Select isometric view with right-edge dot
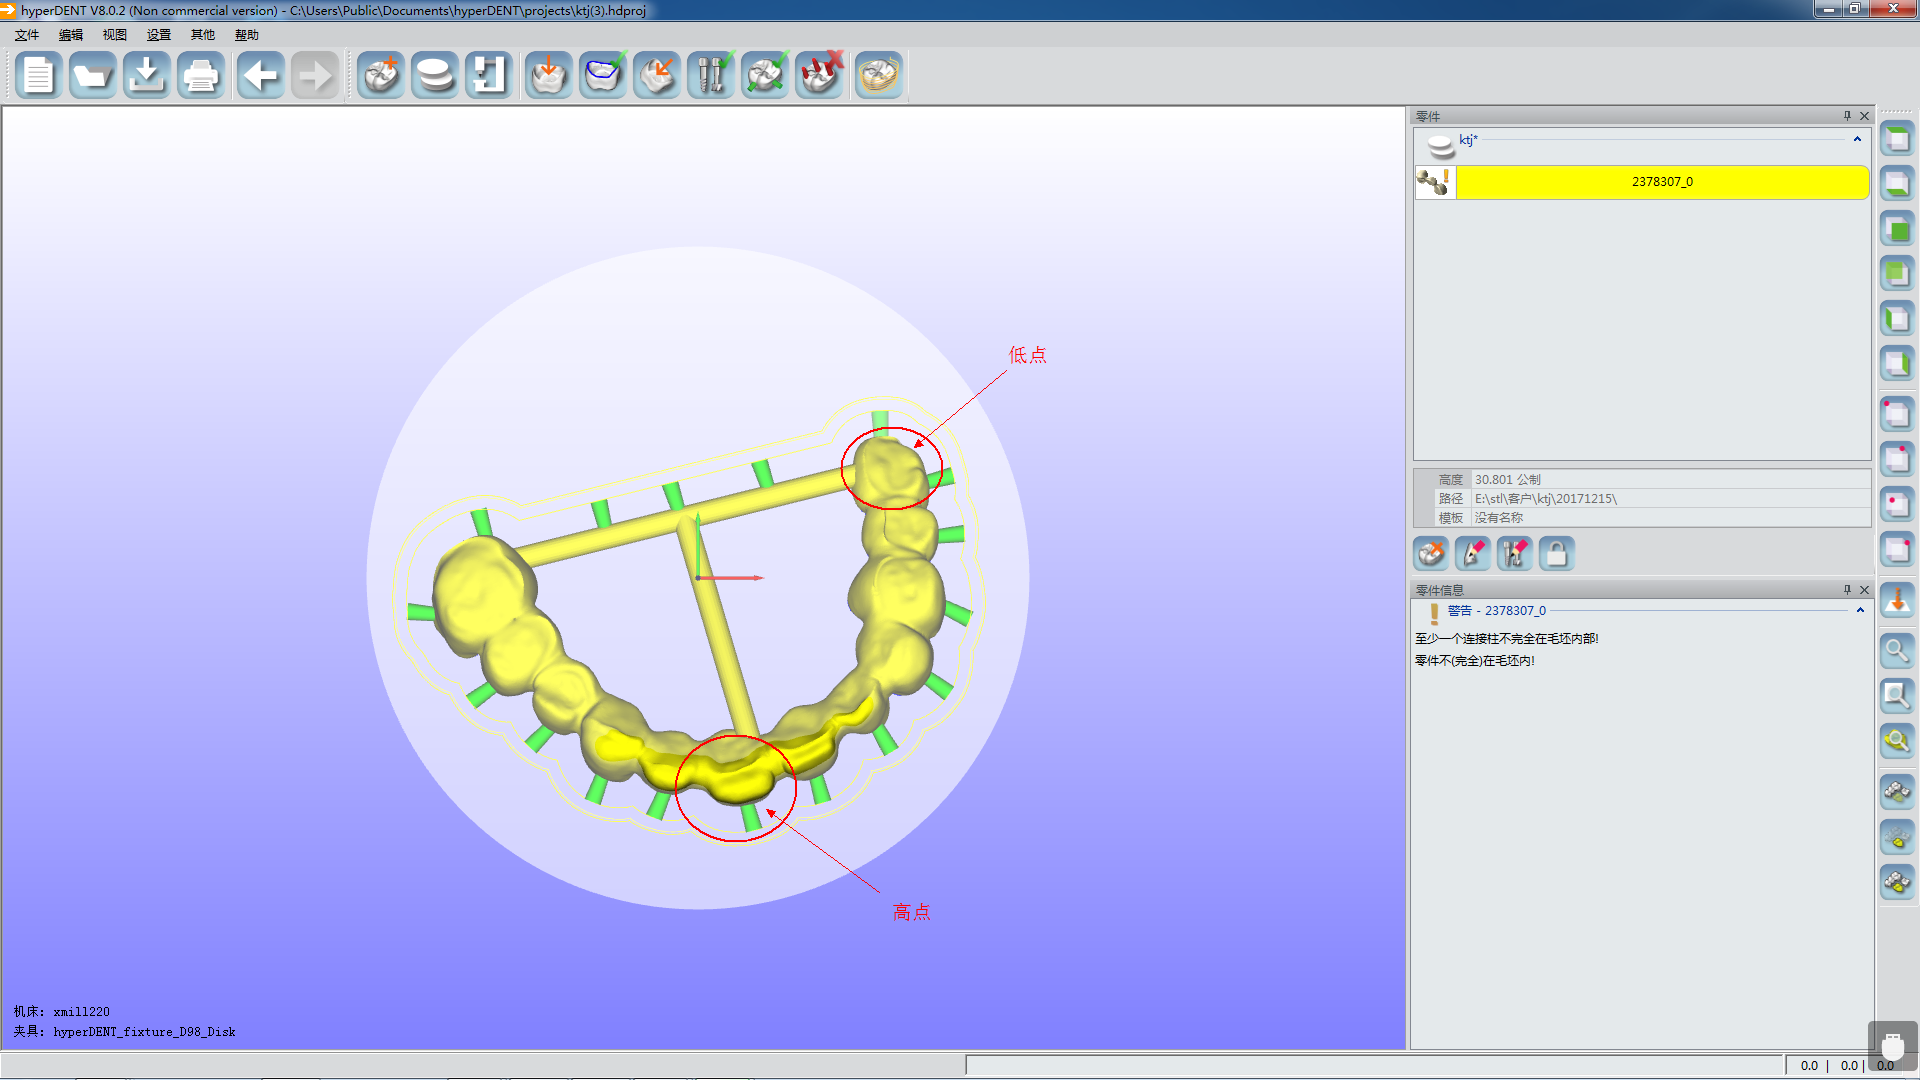This screenshot has height=1080, width=1920. (x=1897, y=549)
